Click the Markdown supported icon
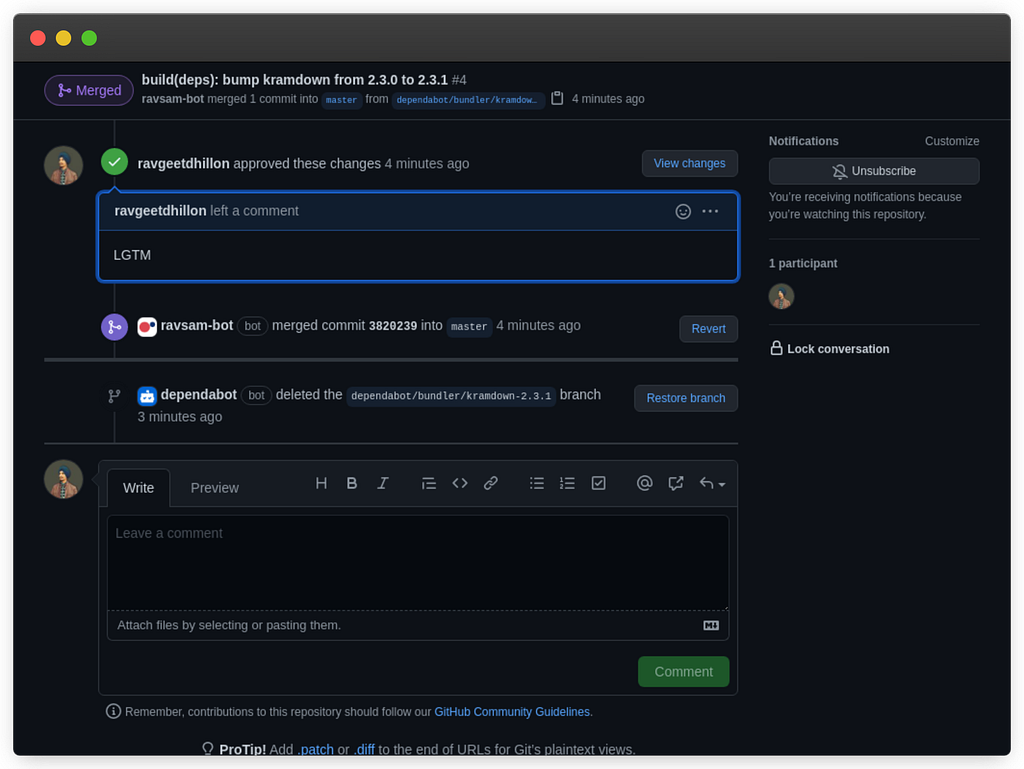 click(711, 625)
